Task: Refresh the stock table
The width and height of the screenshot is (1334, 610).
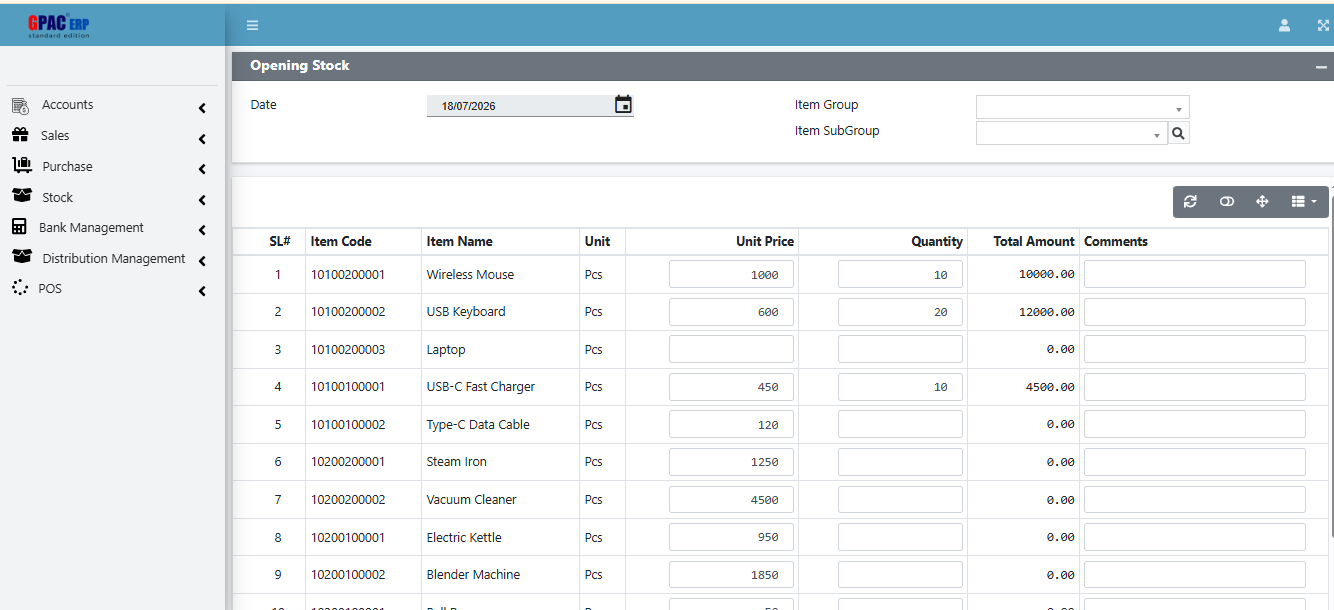Action: click(x=1190, y=201)
